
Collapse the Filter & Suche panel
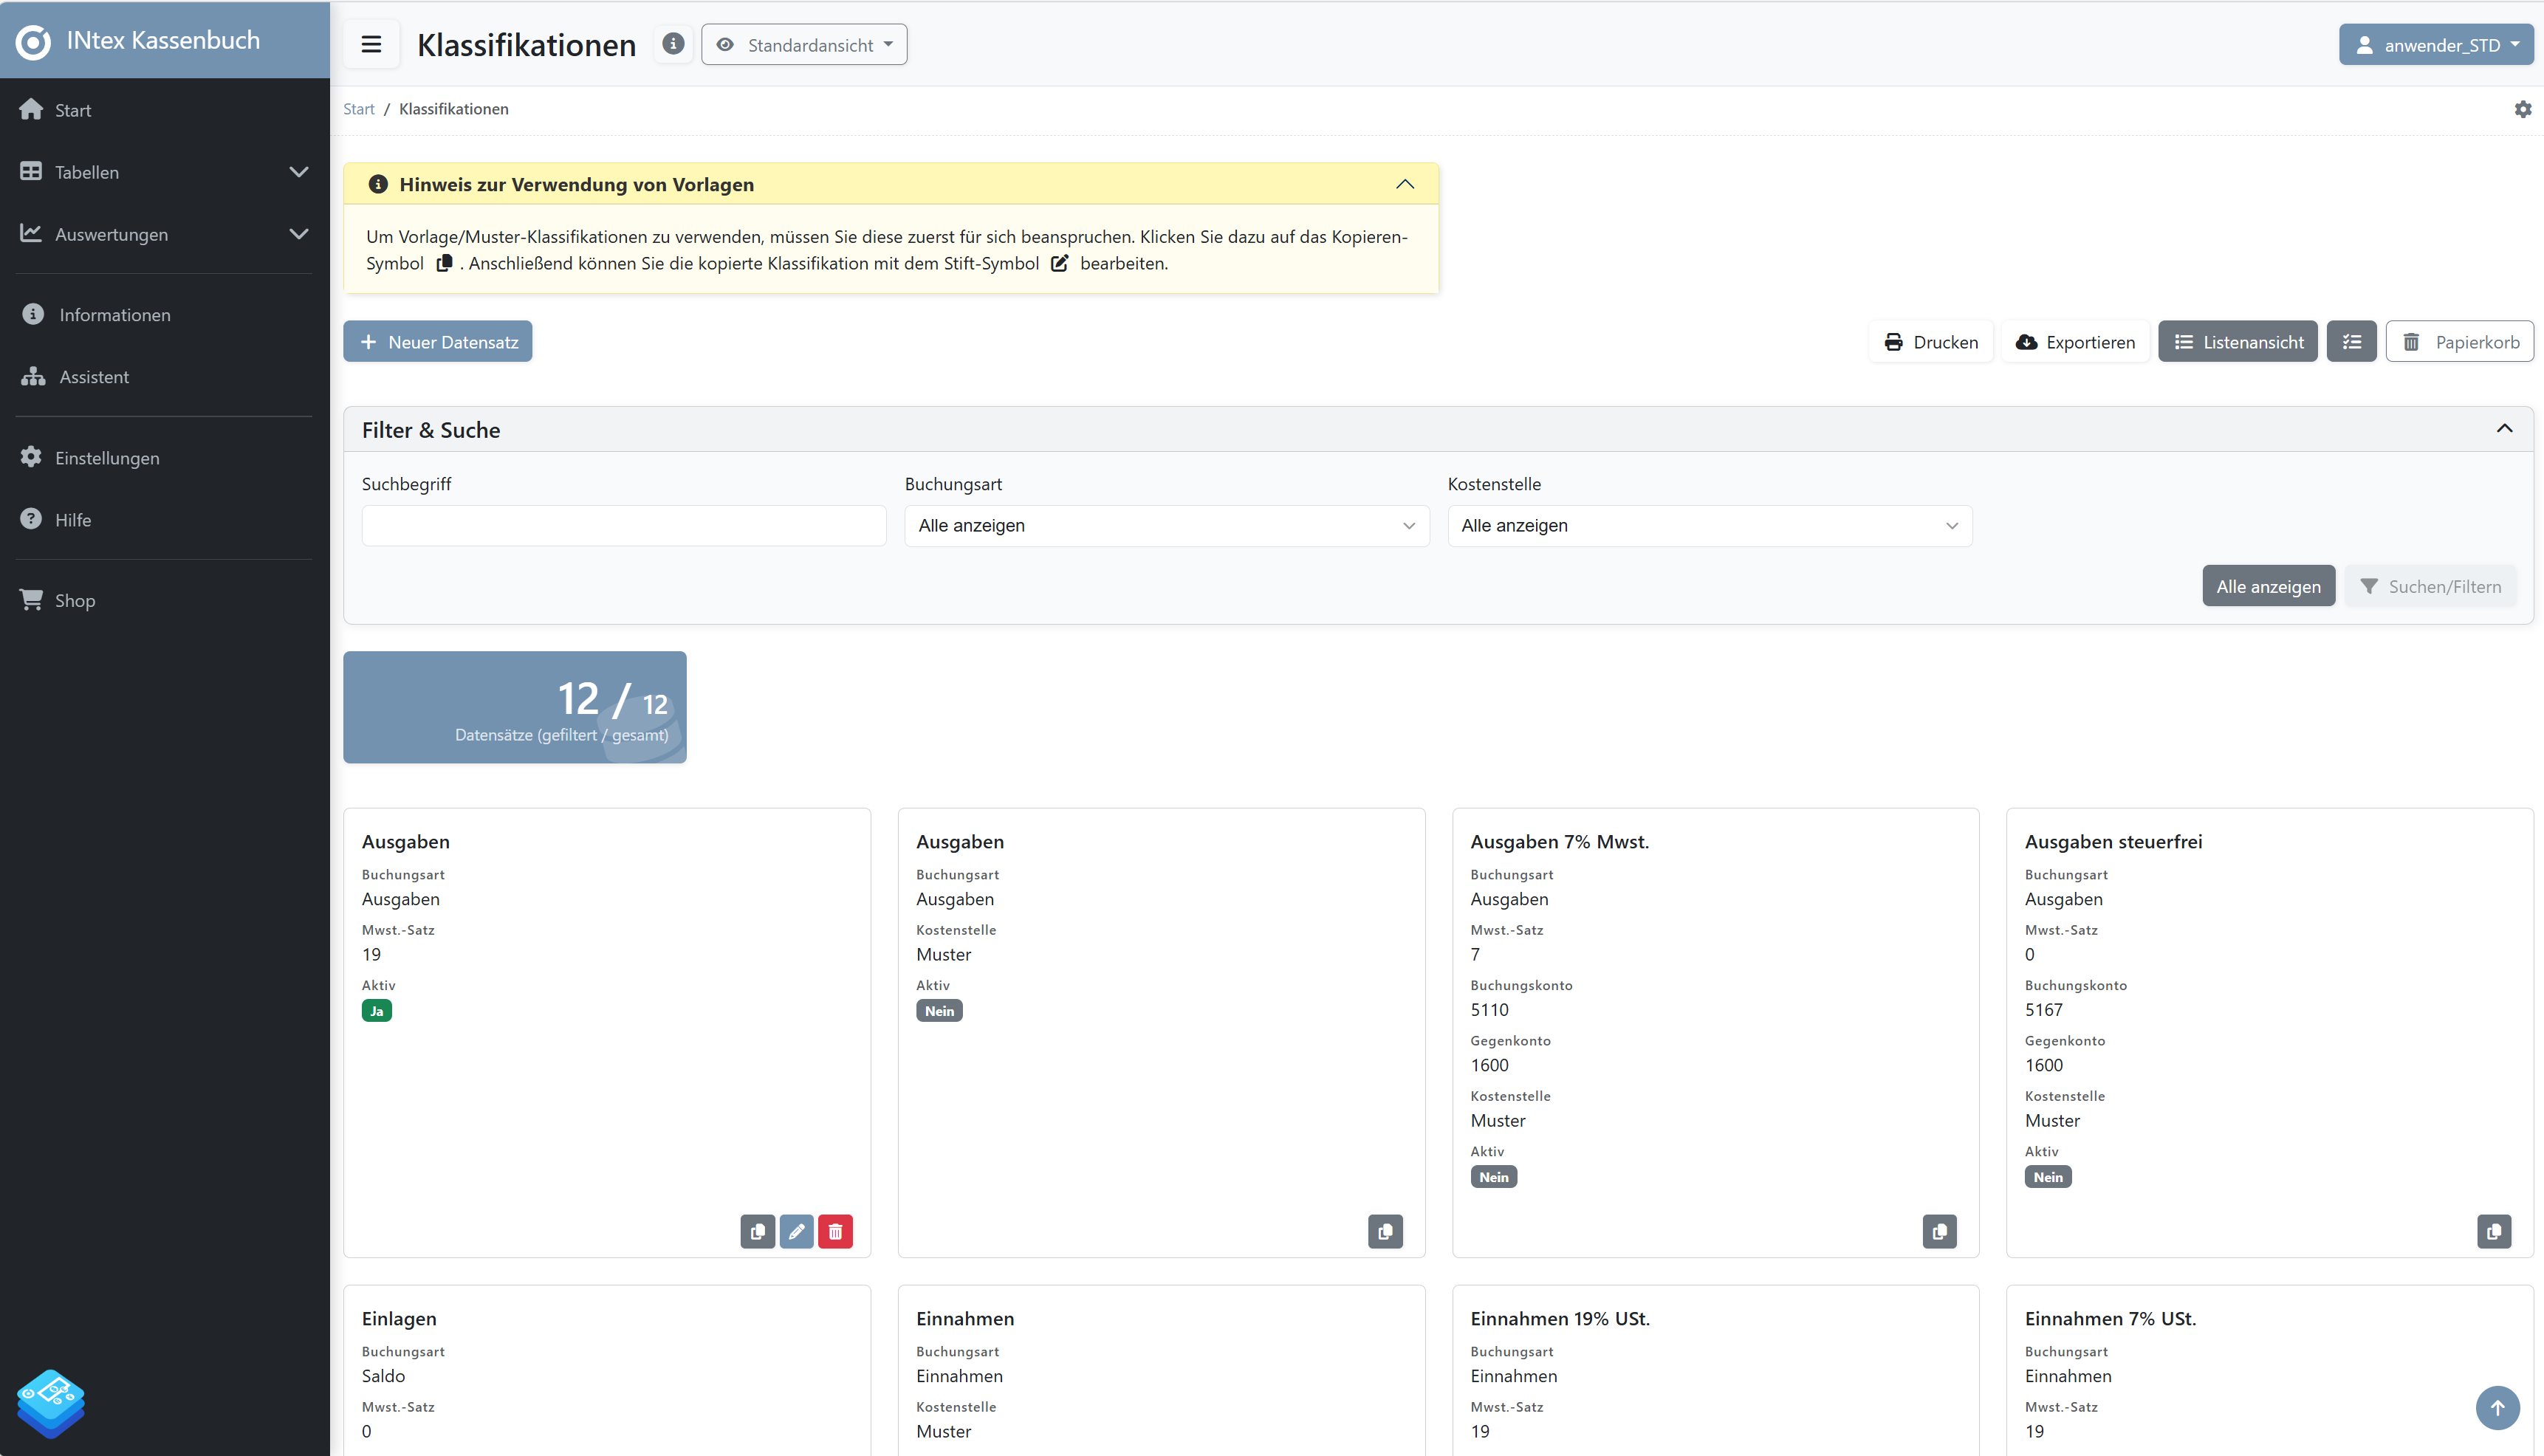2504,429
